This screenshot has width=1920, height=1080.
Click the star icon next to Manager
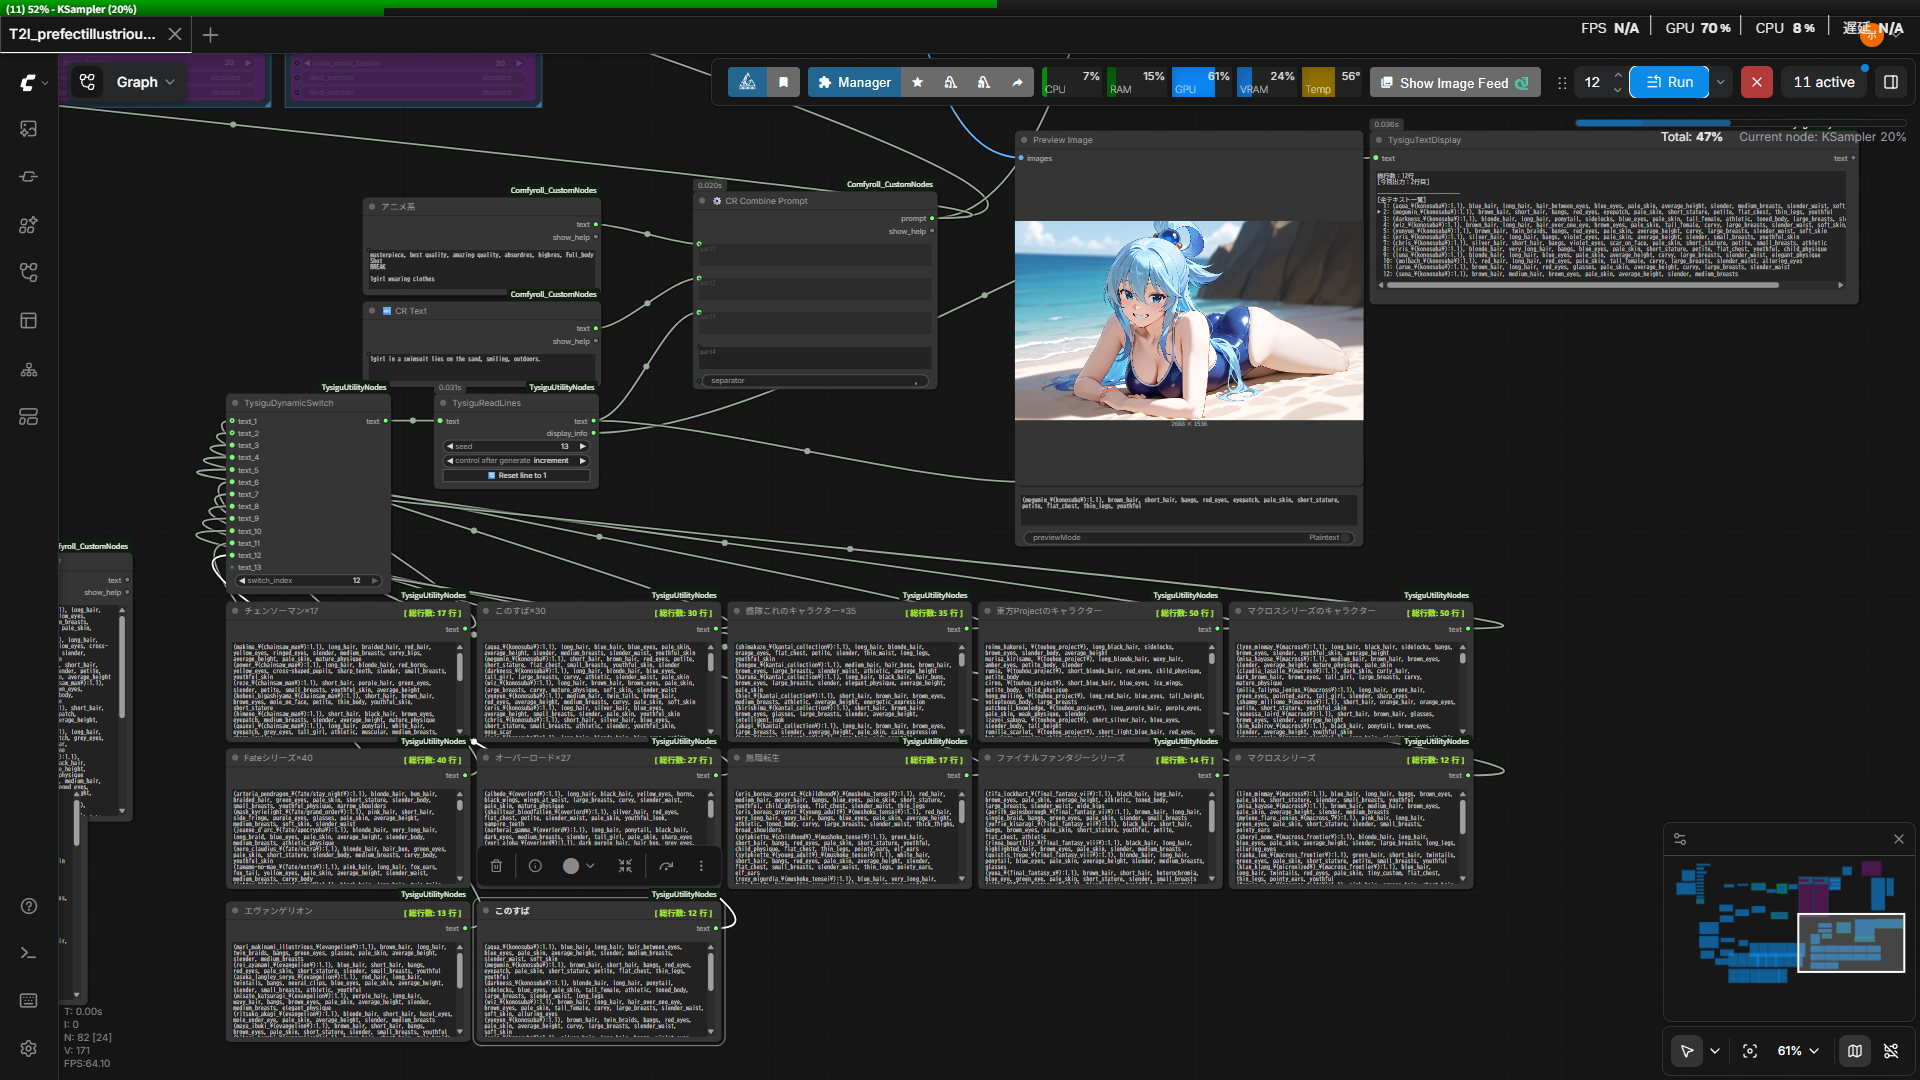click(x=917, y=82)
